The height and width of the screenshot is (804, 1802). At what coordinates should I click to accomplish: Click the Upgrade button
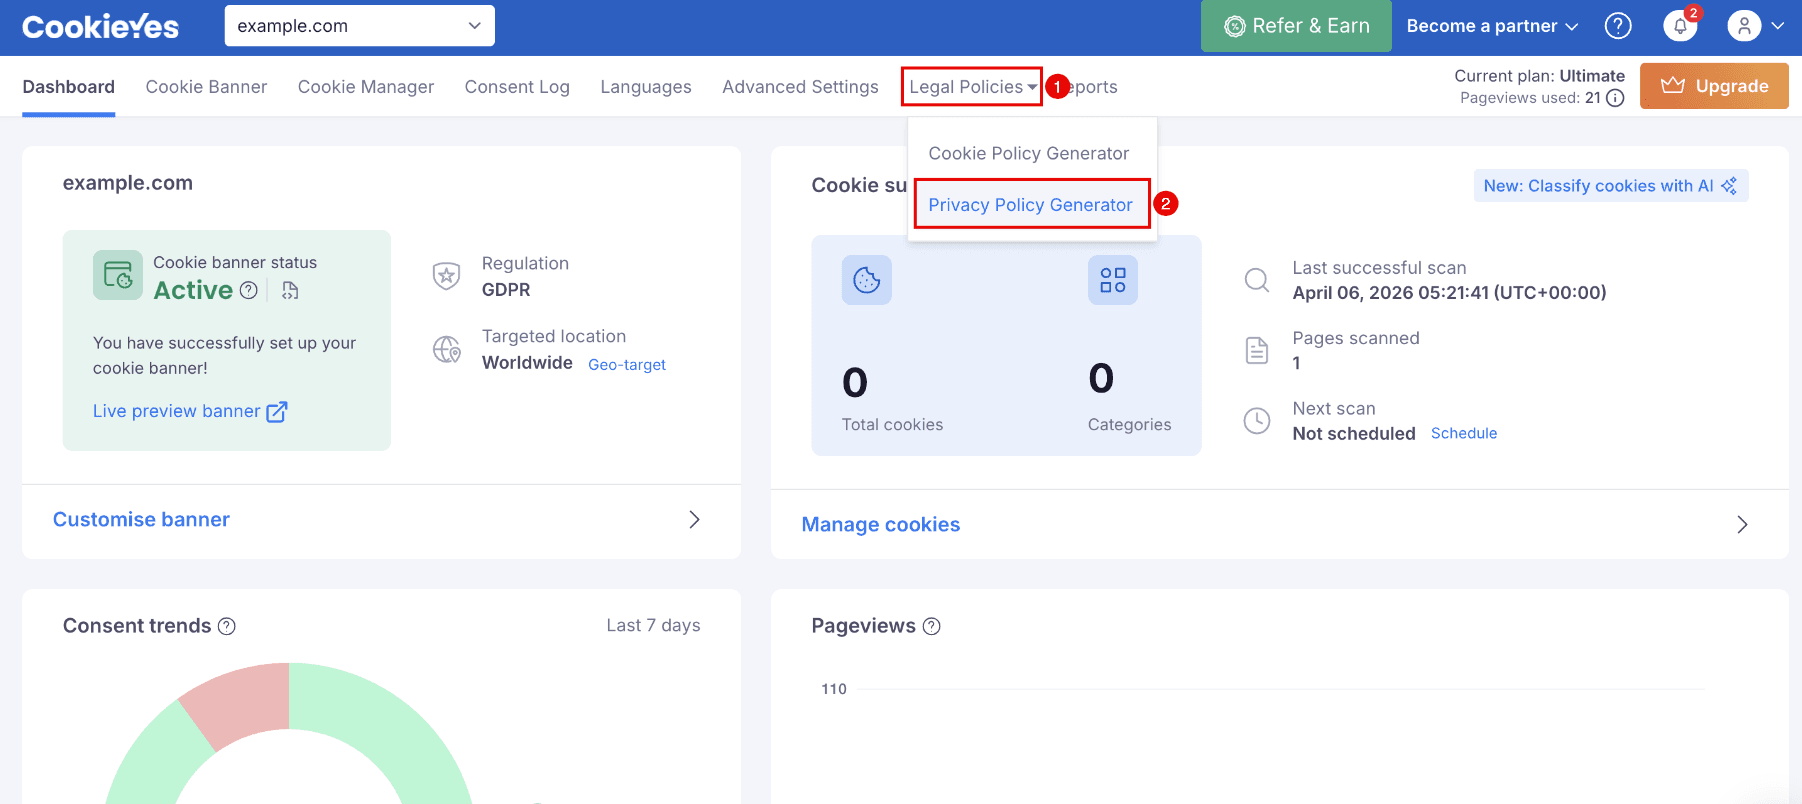pos(1714,86)
